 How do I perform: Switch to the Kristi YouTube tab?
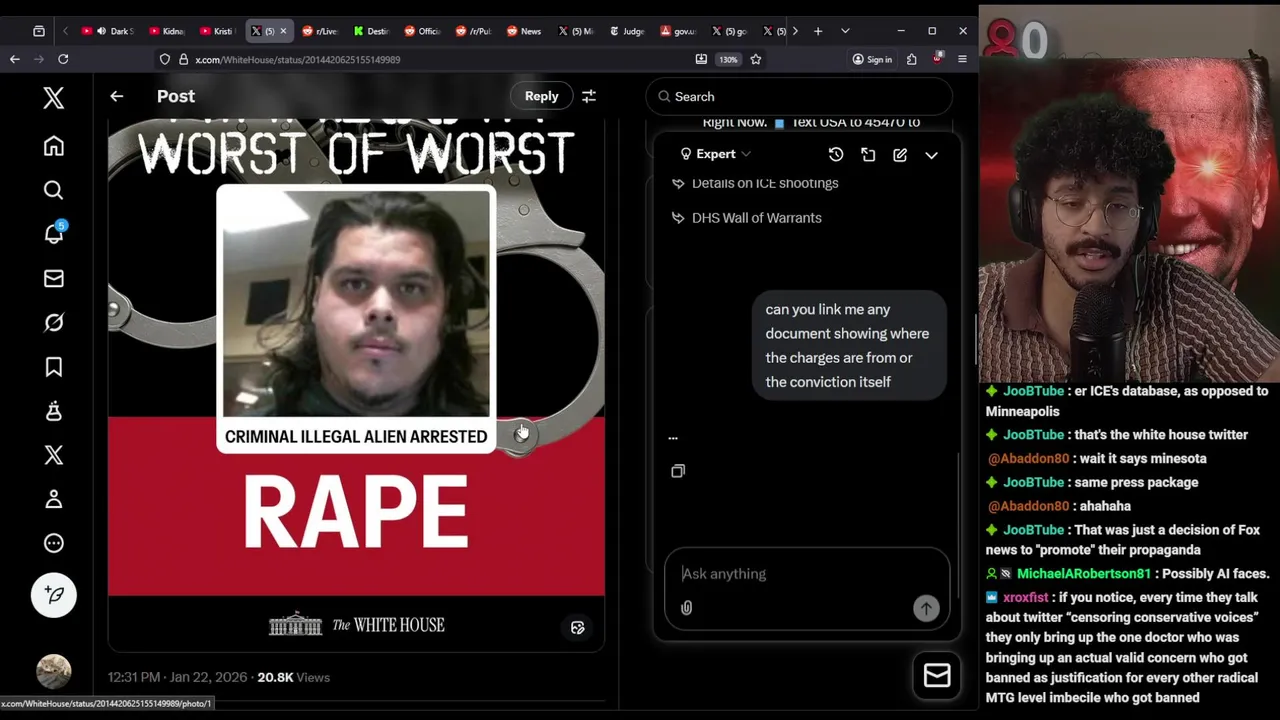(217, 31)
